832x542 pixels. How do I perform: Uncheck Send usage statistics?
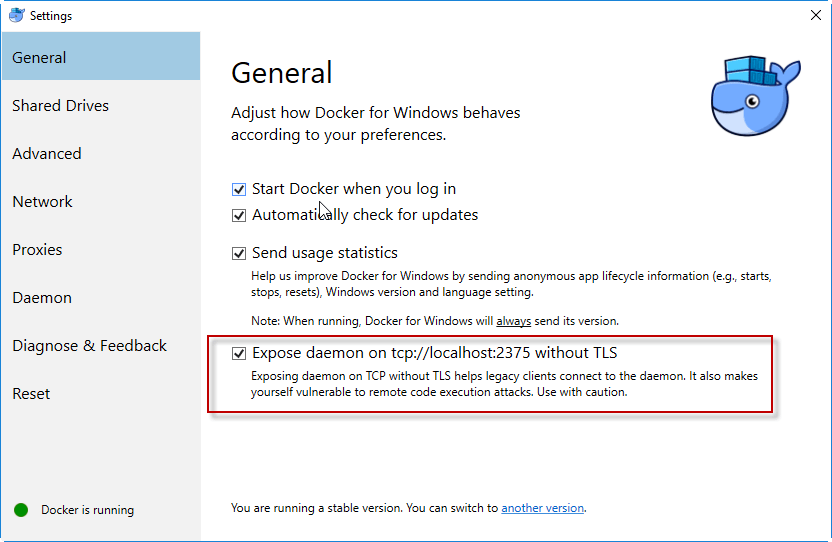[239, 253]
